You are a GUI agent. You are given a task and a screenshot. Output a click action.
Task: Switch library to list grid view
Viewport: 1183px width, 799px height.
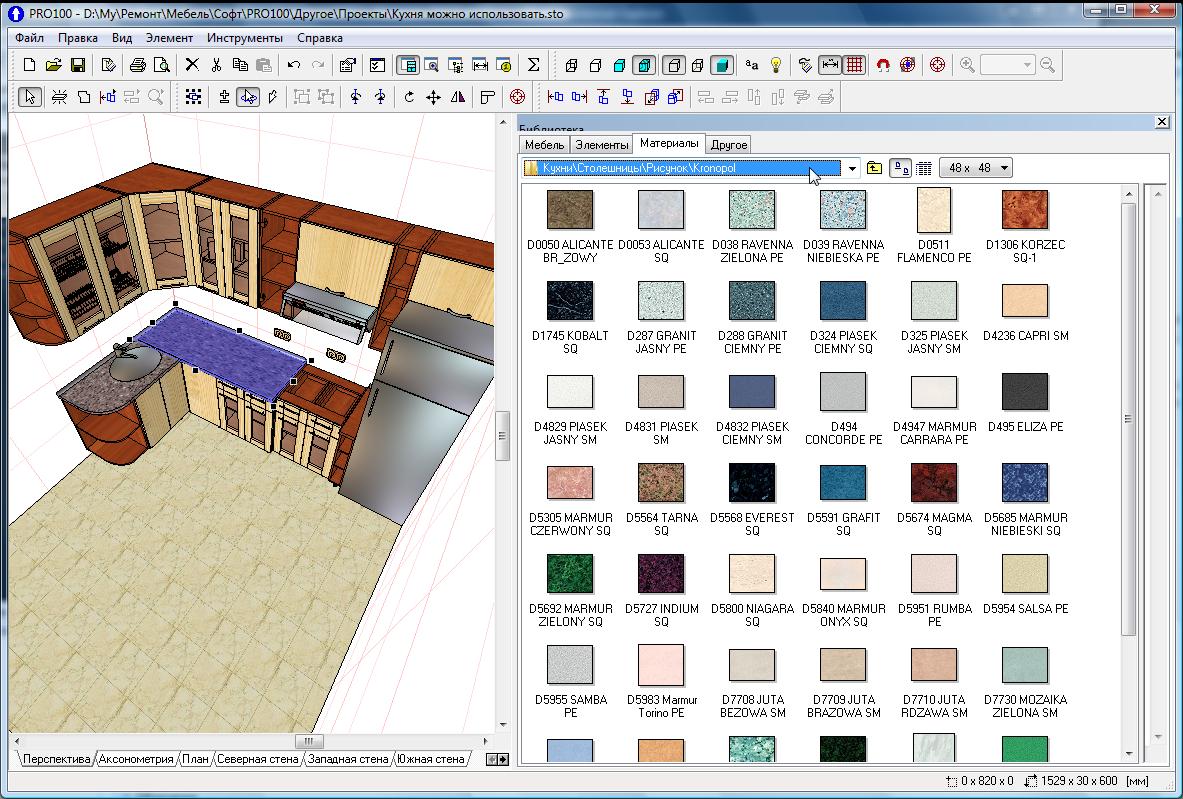[x=924, y=168]
